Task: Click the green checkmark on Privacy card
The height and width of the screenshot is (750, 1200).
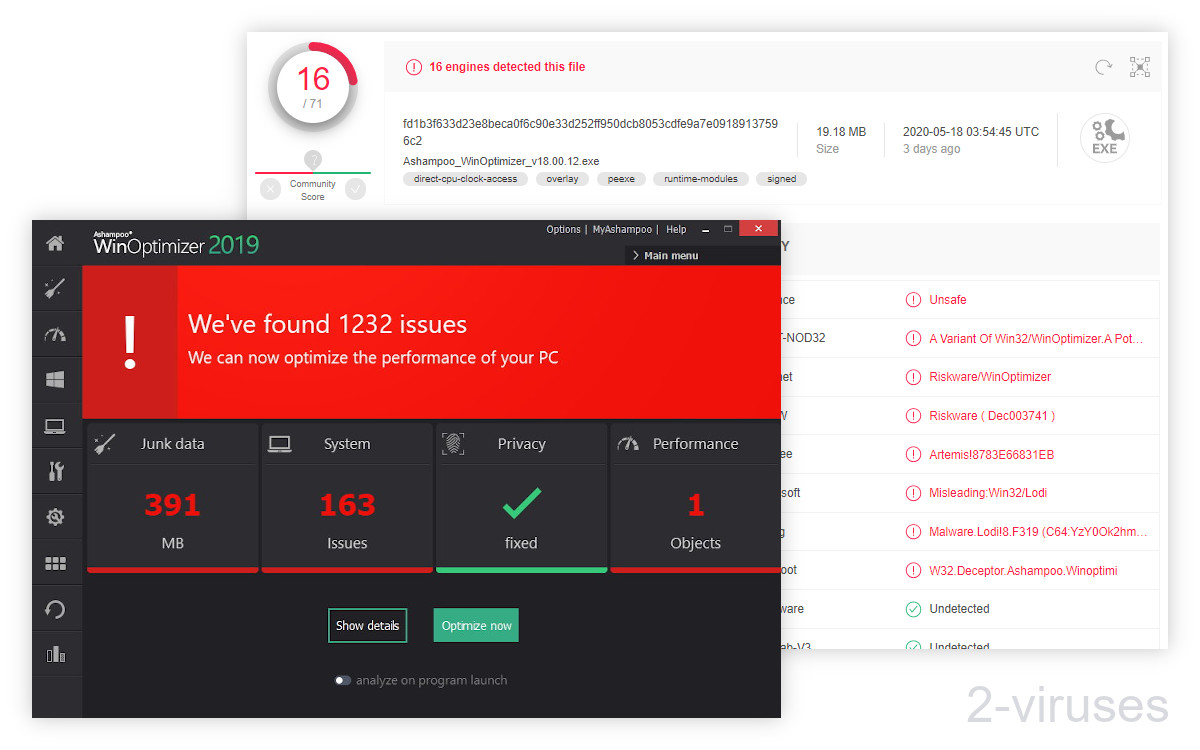Action: [521, 504]
